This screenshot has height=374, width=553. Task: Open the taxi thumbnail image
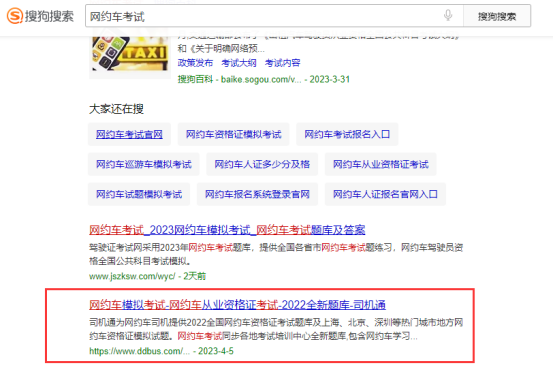tap(130, 53)
